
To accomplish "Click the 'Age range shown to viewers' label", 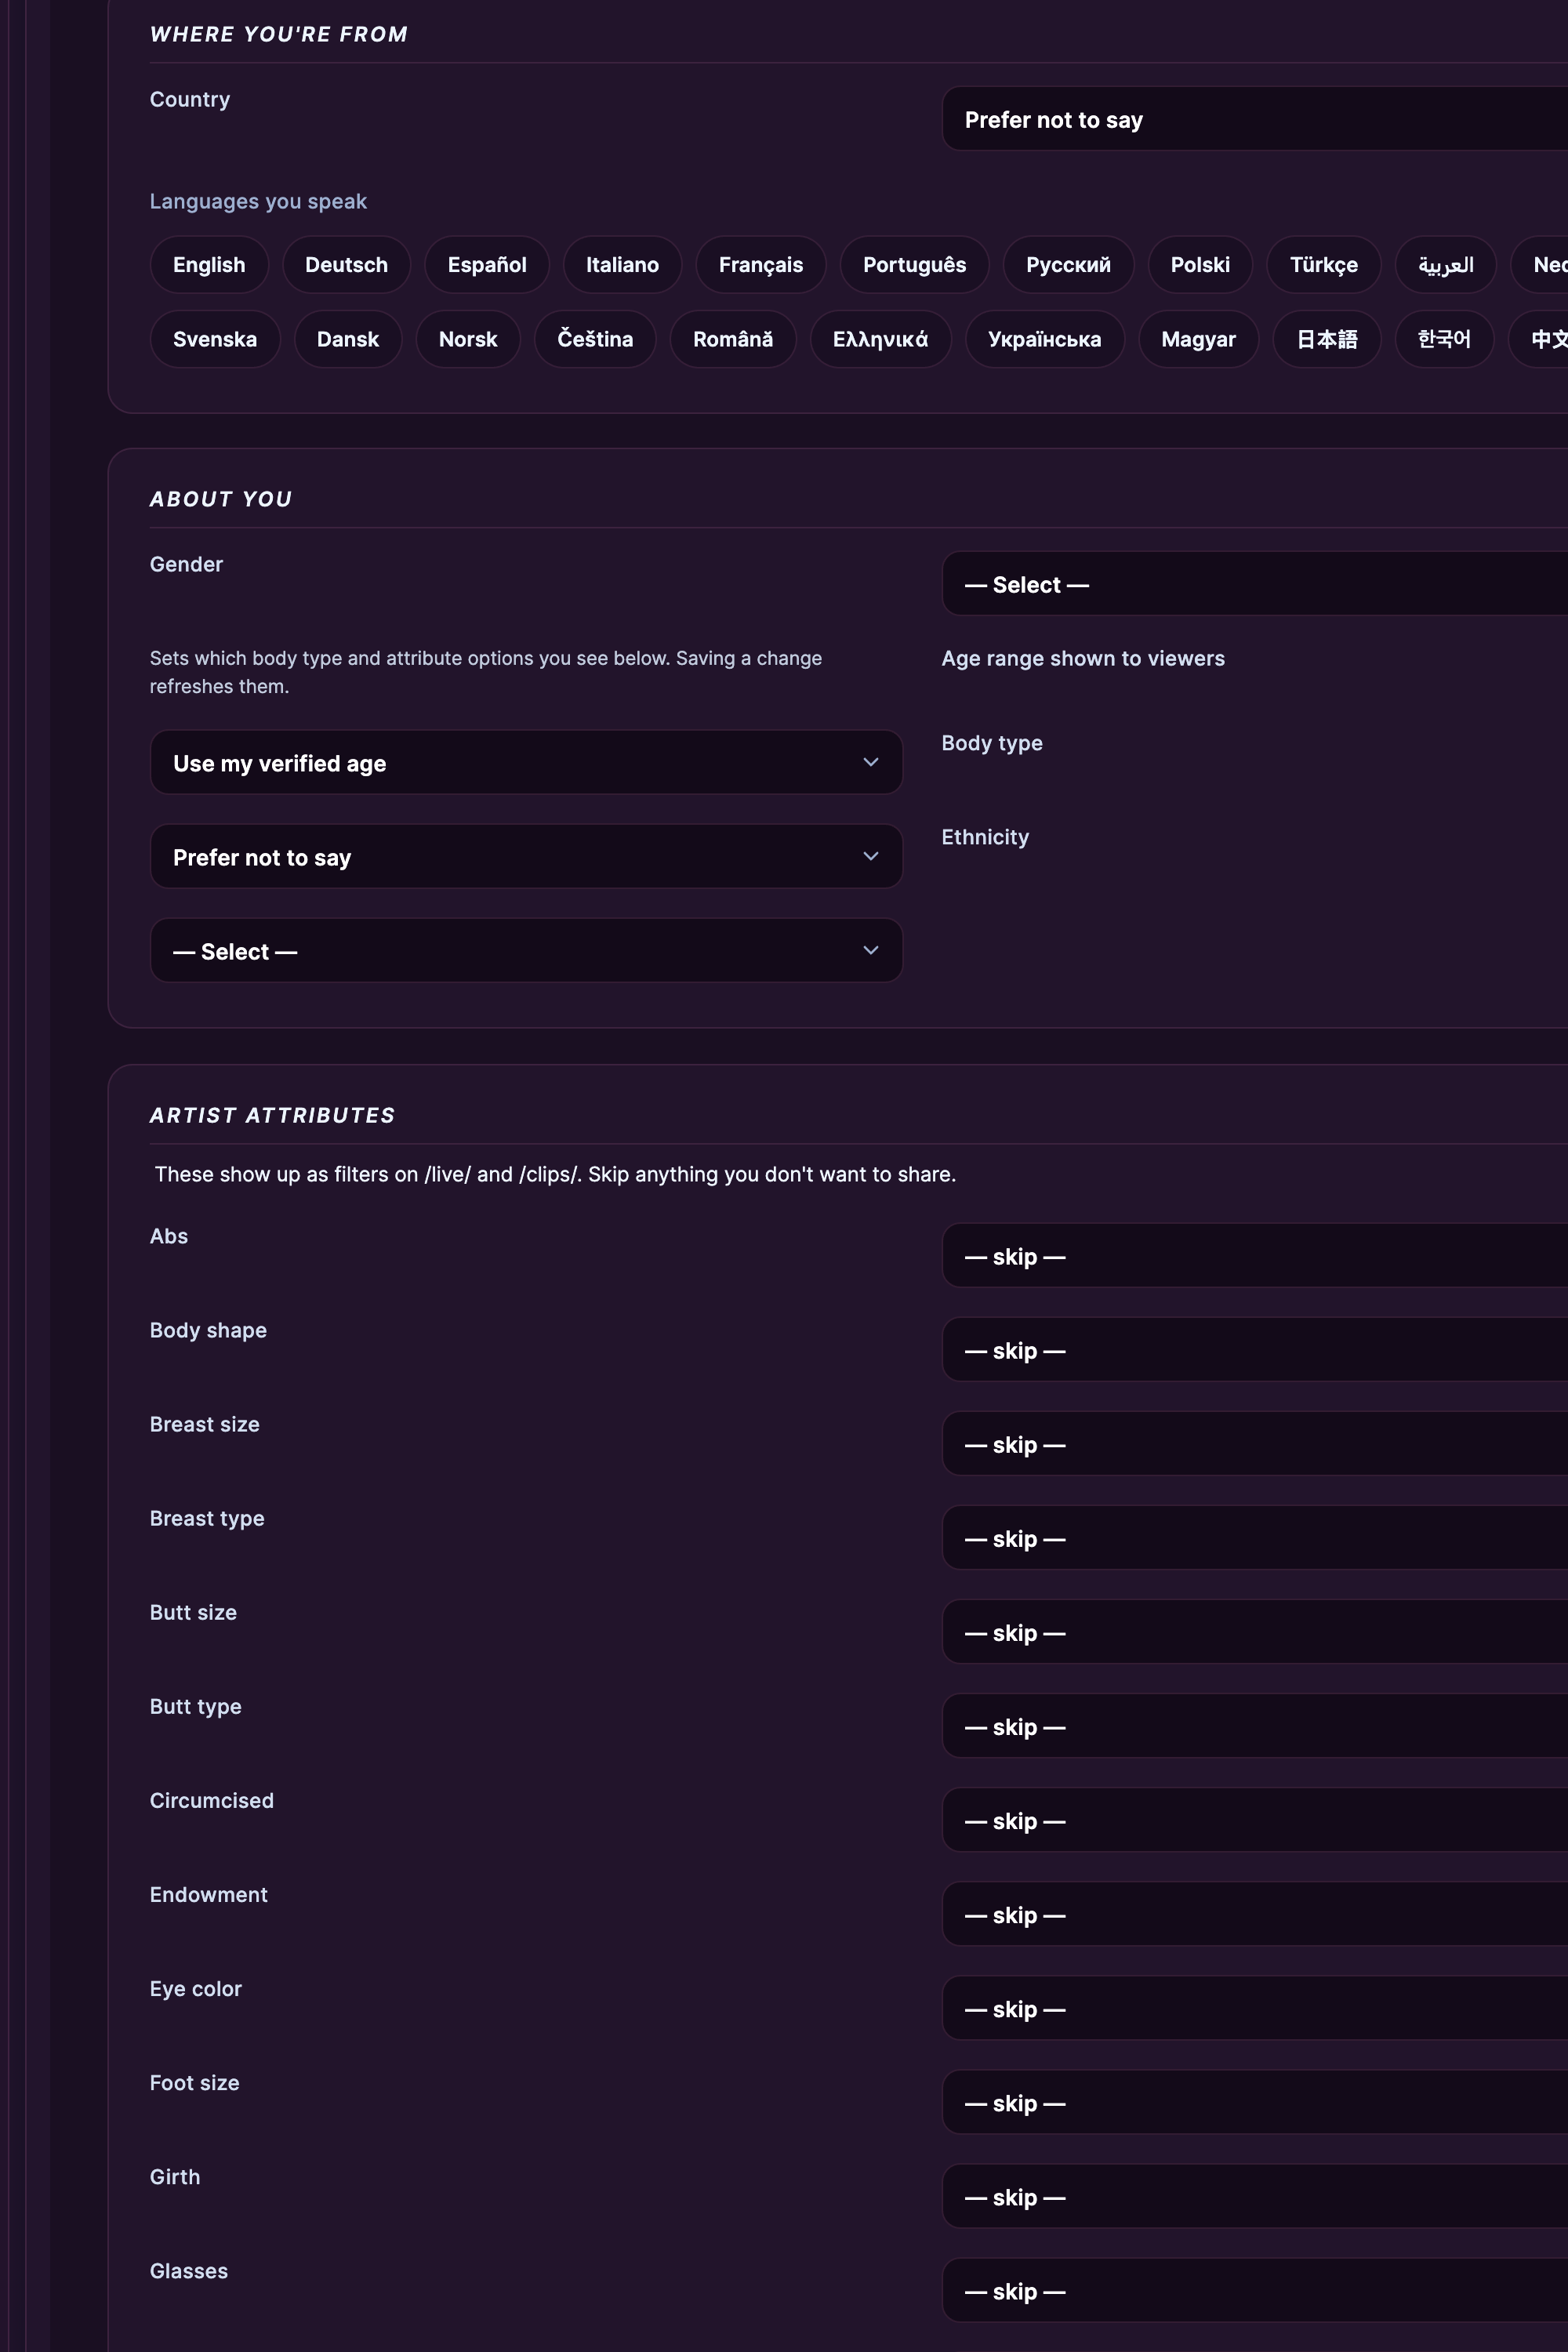I will [x=1083, y=658].
